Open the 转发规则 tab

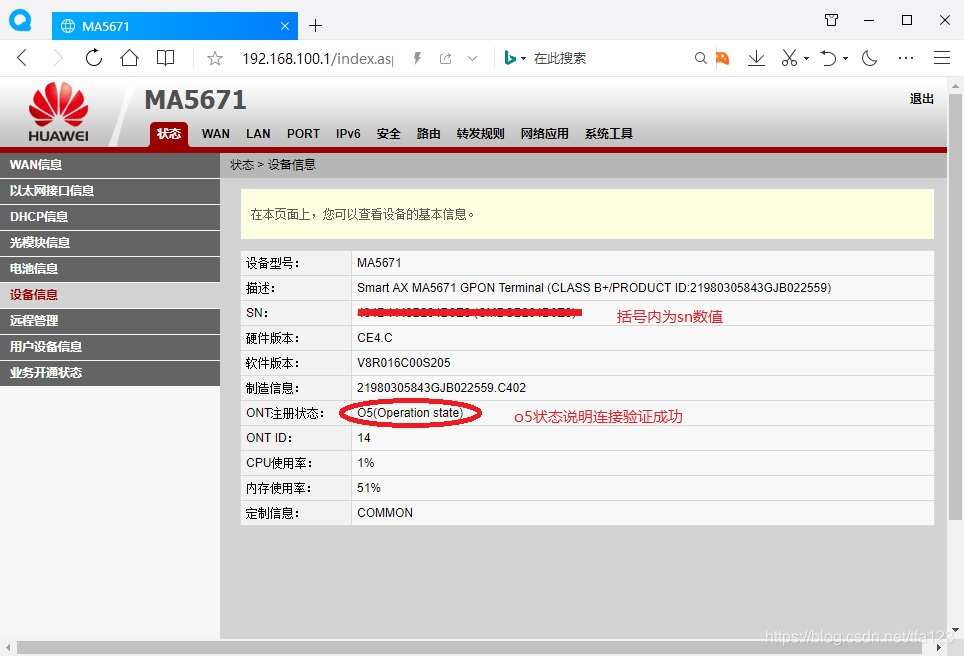(x=480, y=133)
